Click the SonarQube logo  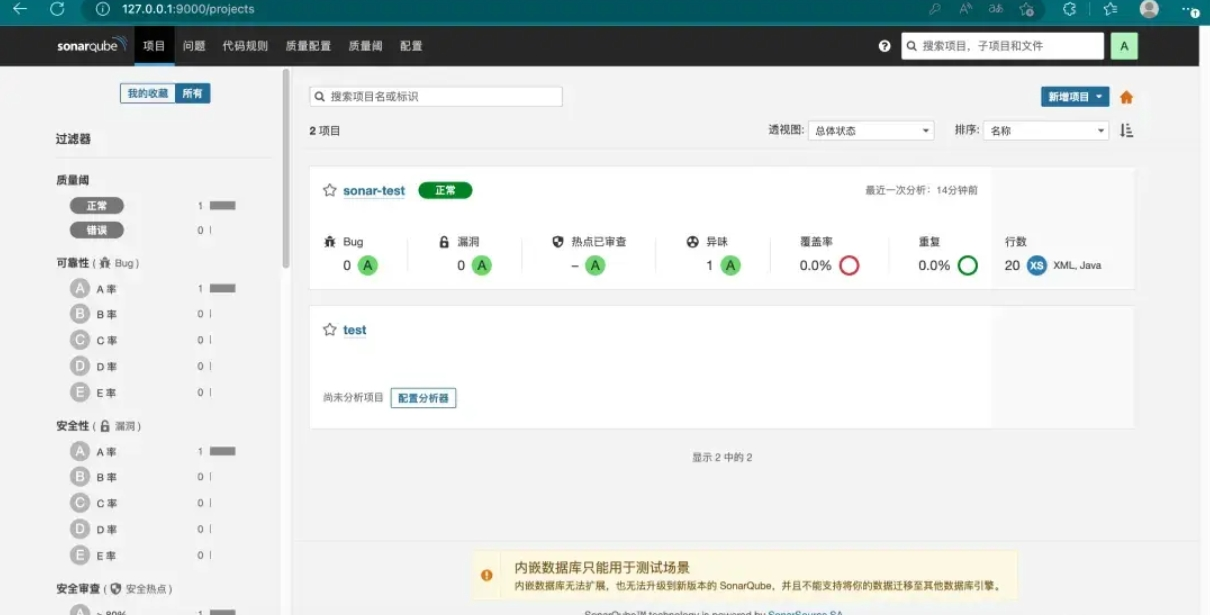point(92,46)
